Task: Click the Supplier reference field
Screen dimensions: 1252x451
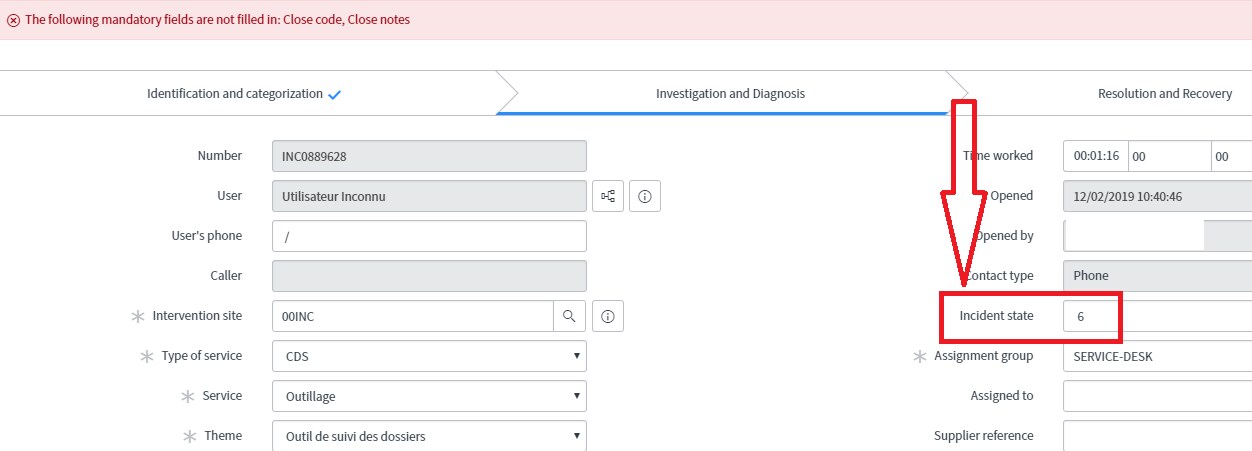Action: (1157, 436)
